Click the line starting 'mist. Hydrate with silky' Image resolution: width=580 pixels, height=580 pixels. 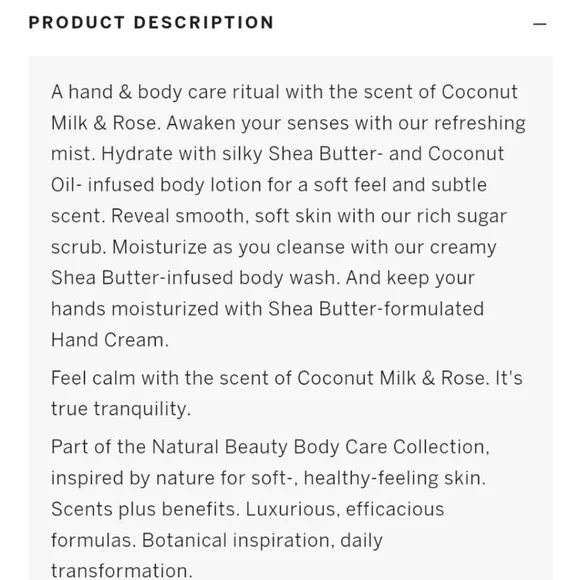point(277,154)
